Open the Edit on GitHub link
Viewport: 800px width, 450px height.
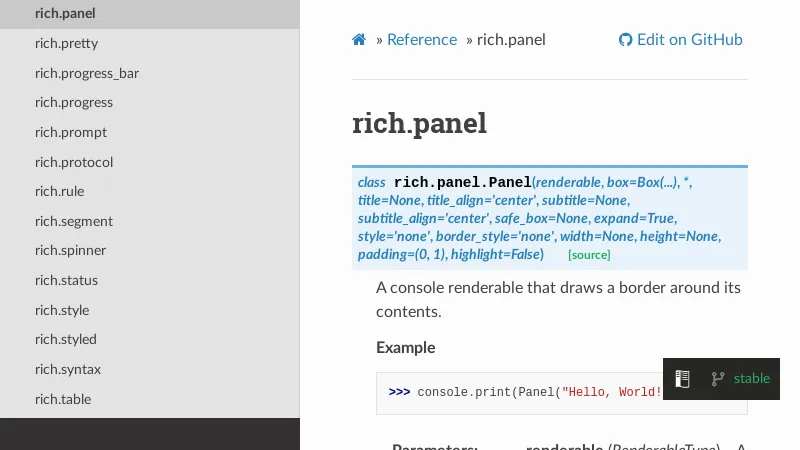[x=689, y=40]
